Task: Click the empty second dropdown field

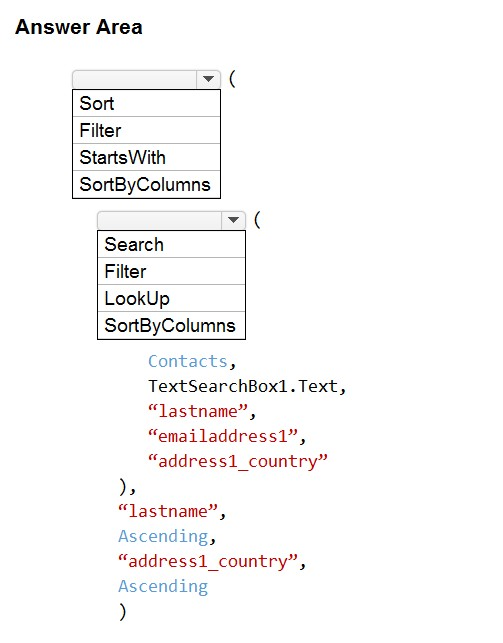Action: [x=160, y=220]
